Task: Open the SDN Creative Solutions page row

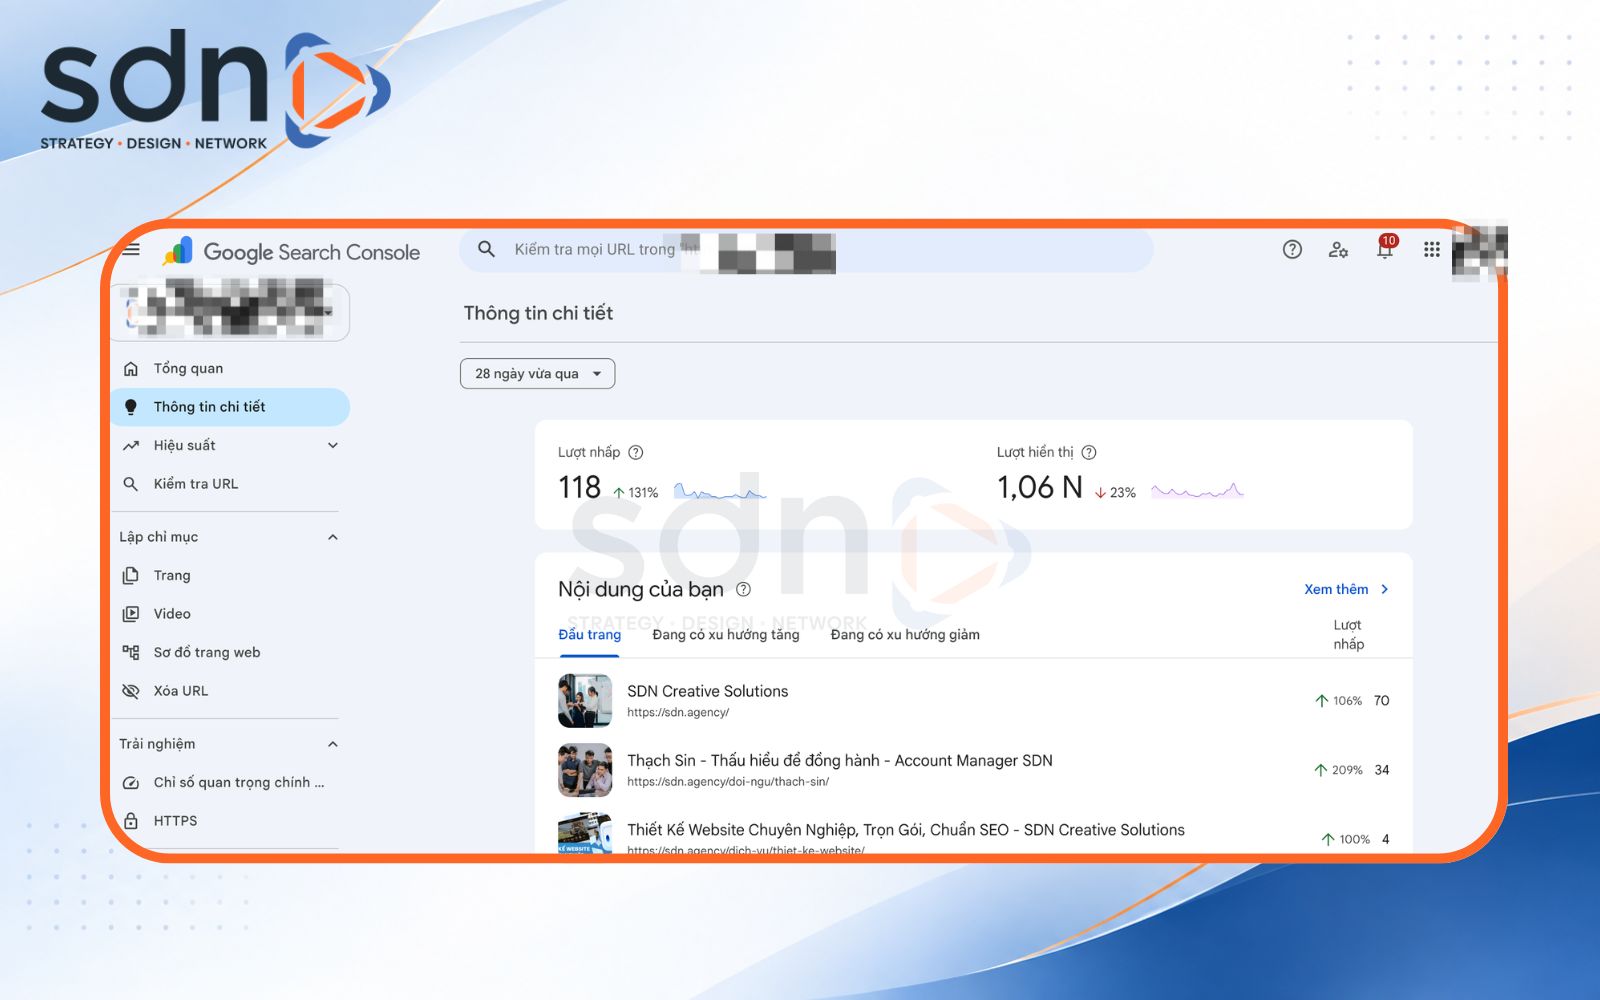Action: [974, 701]
